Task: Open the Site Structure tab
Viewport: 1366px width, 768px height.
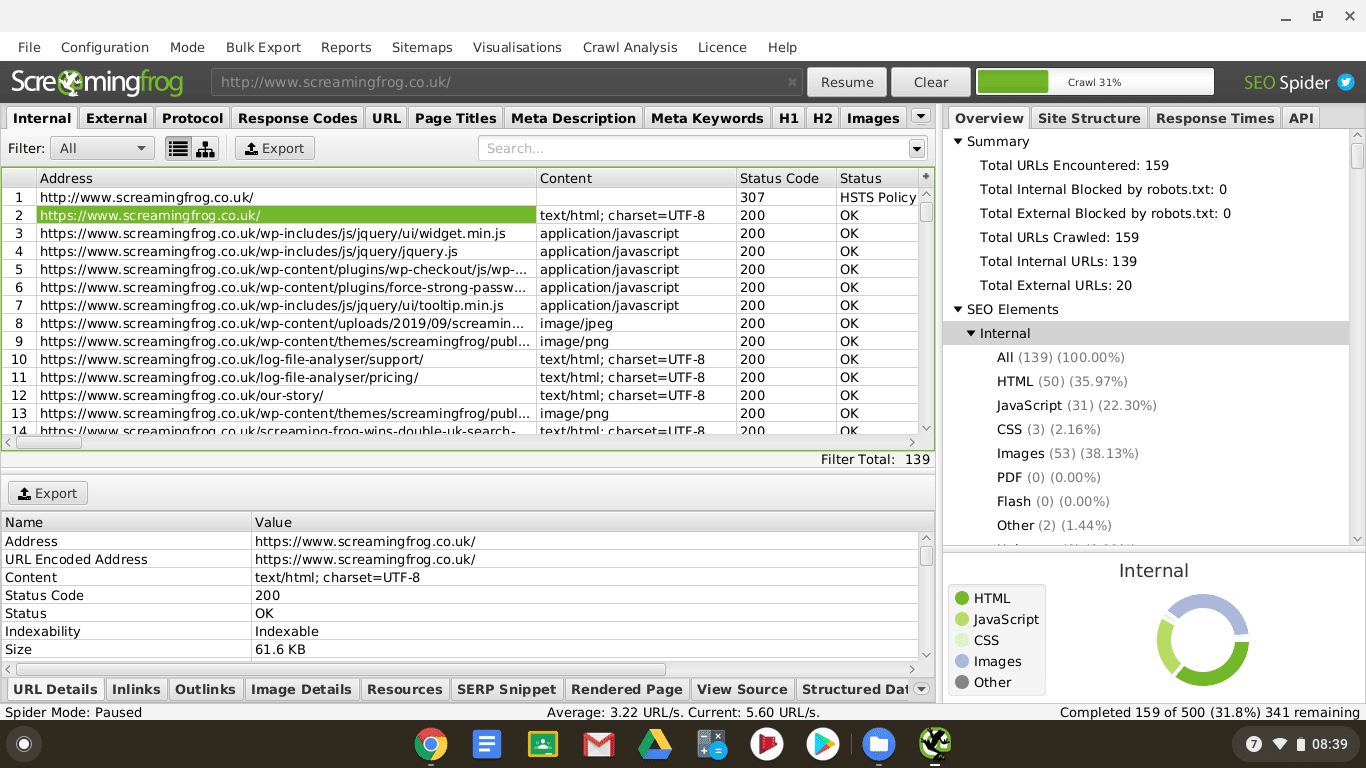Action: tap(1089, 118)
